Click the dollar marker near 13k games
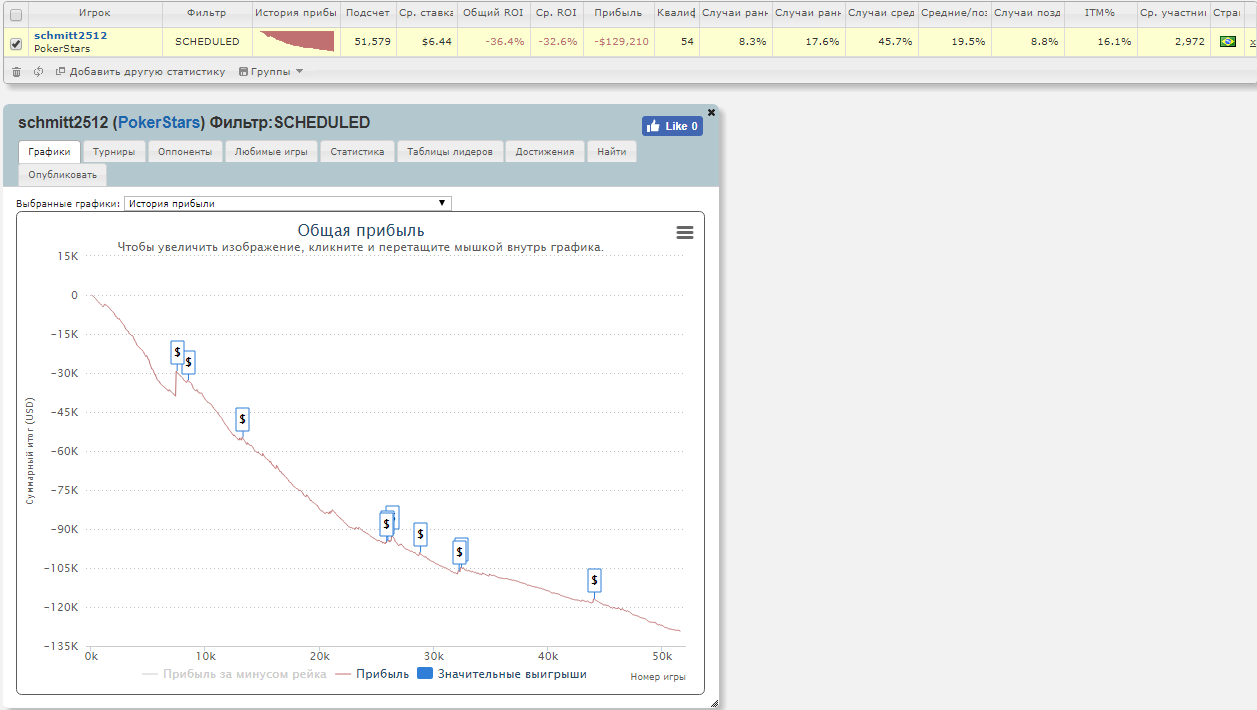Screen dimensions: 1257x710 (242, 419)
